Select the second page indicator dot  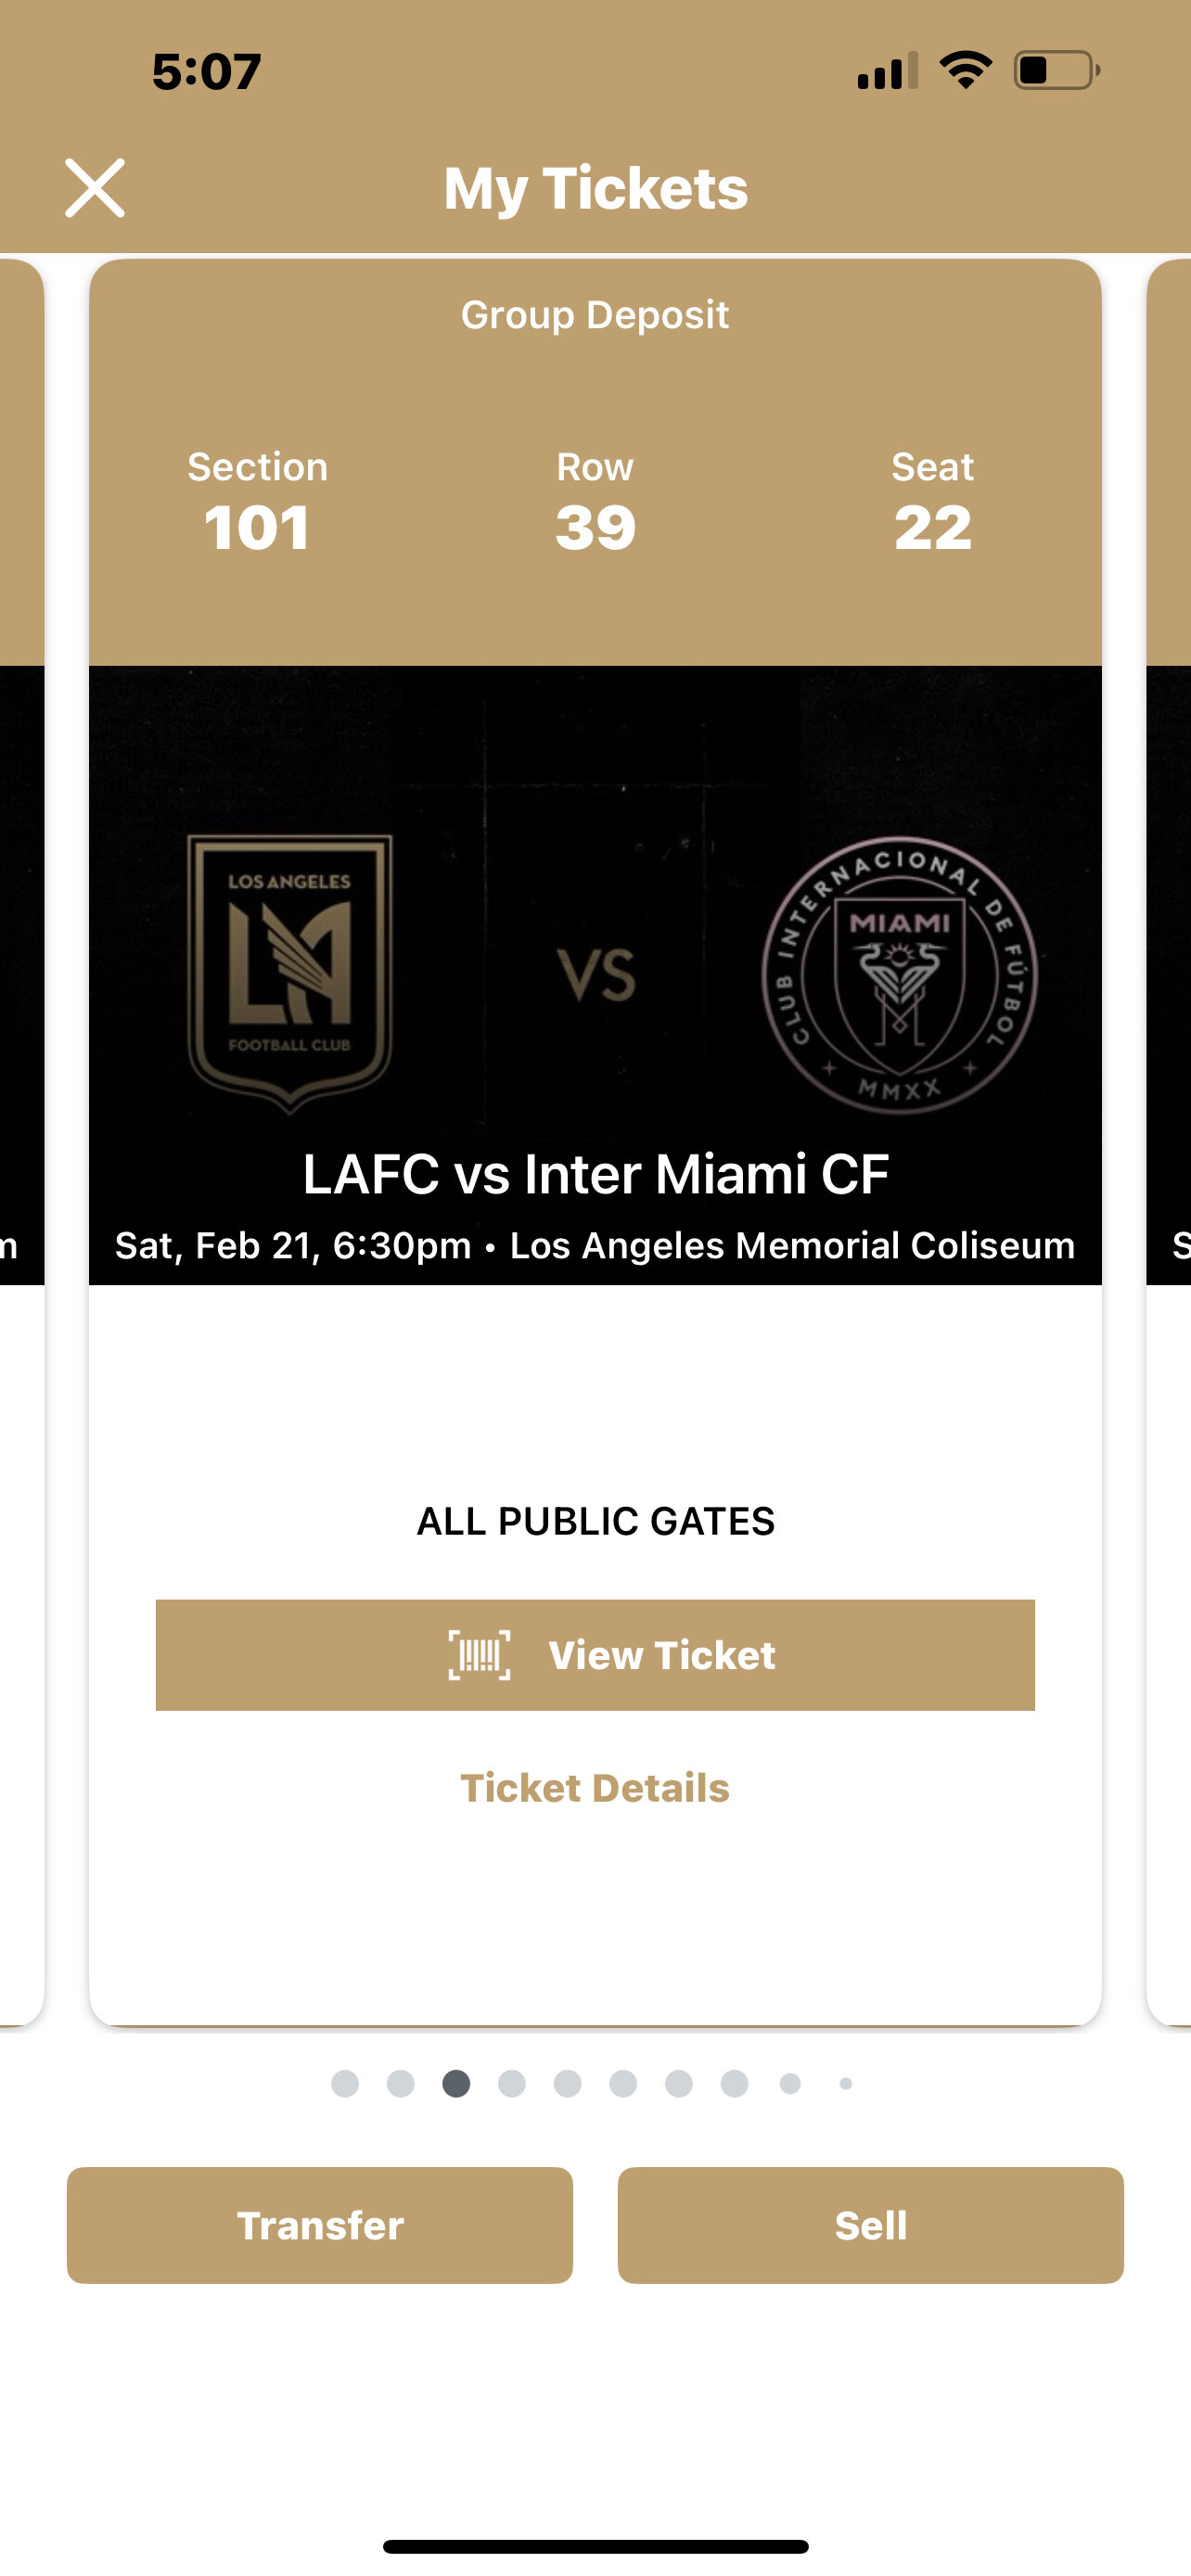point(401,2083)
